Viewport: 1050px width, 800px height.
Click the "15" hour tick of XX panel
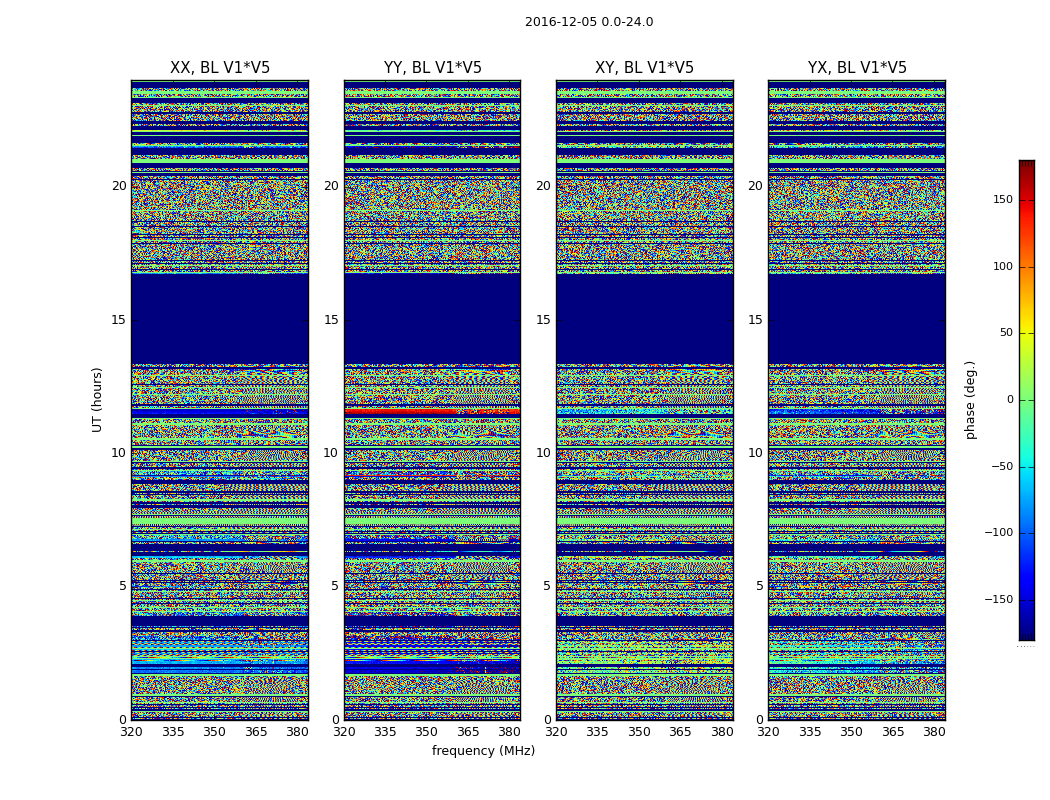(119, 319)
